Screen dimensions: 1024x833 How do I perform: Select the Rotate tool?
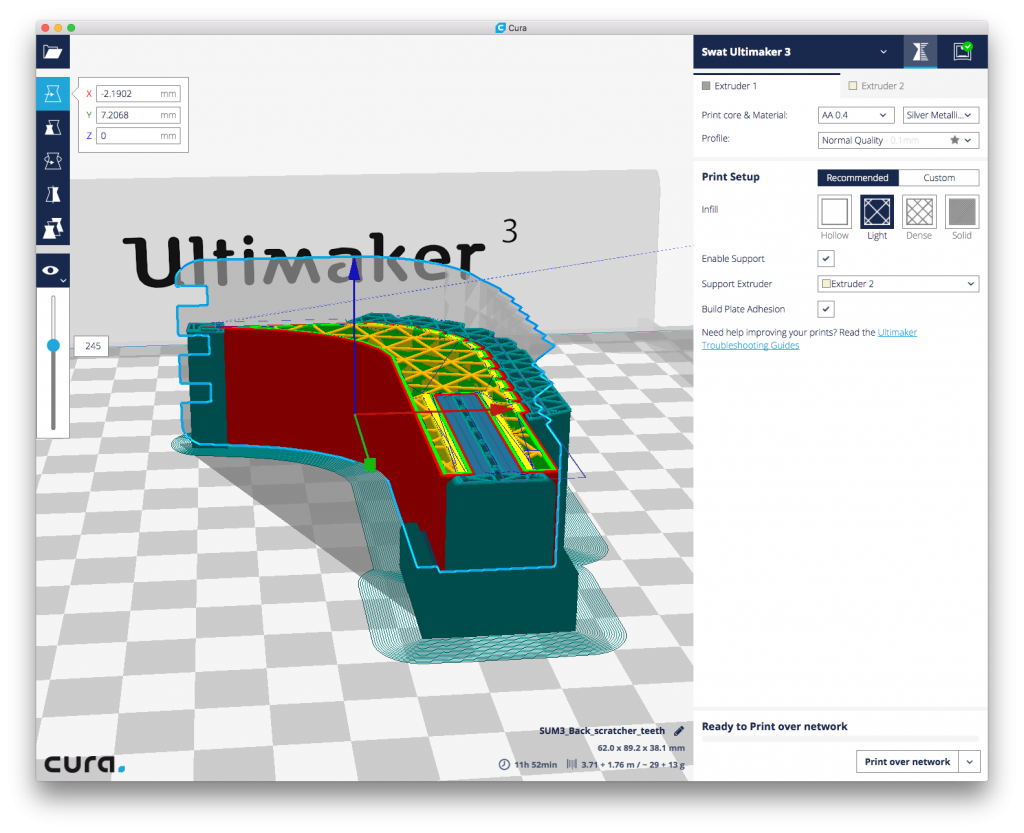point(53,161)
